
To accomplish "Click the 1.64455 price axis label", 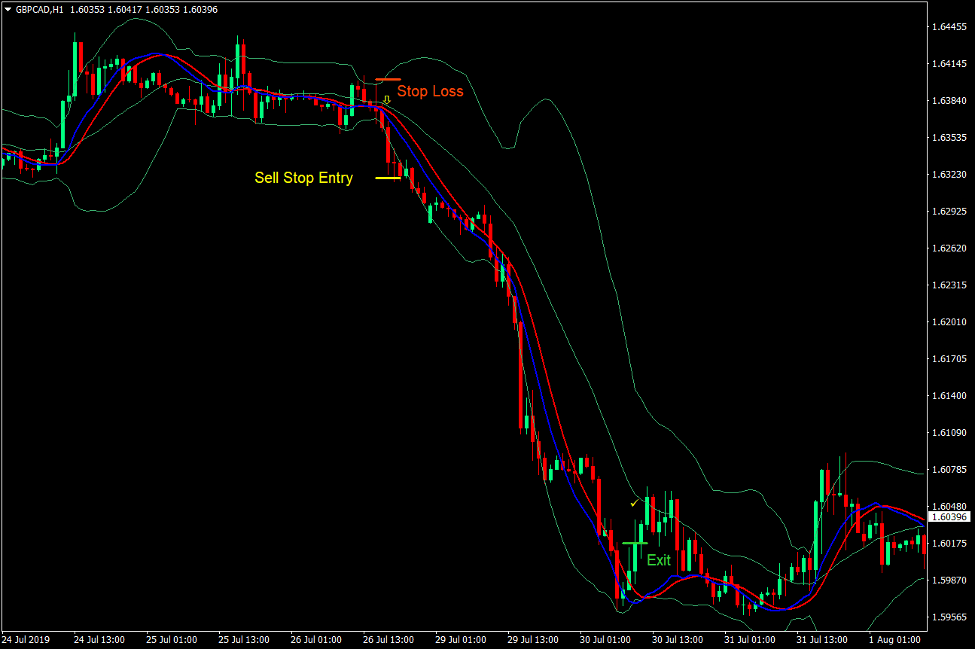I will pyautogui.click(x=948, y=27).
